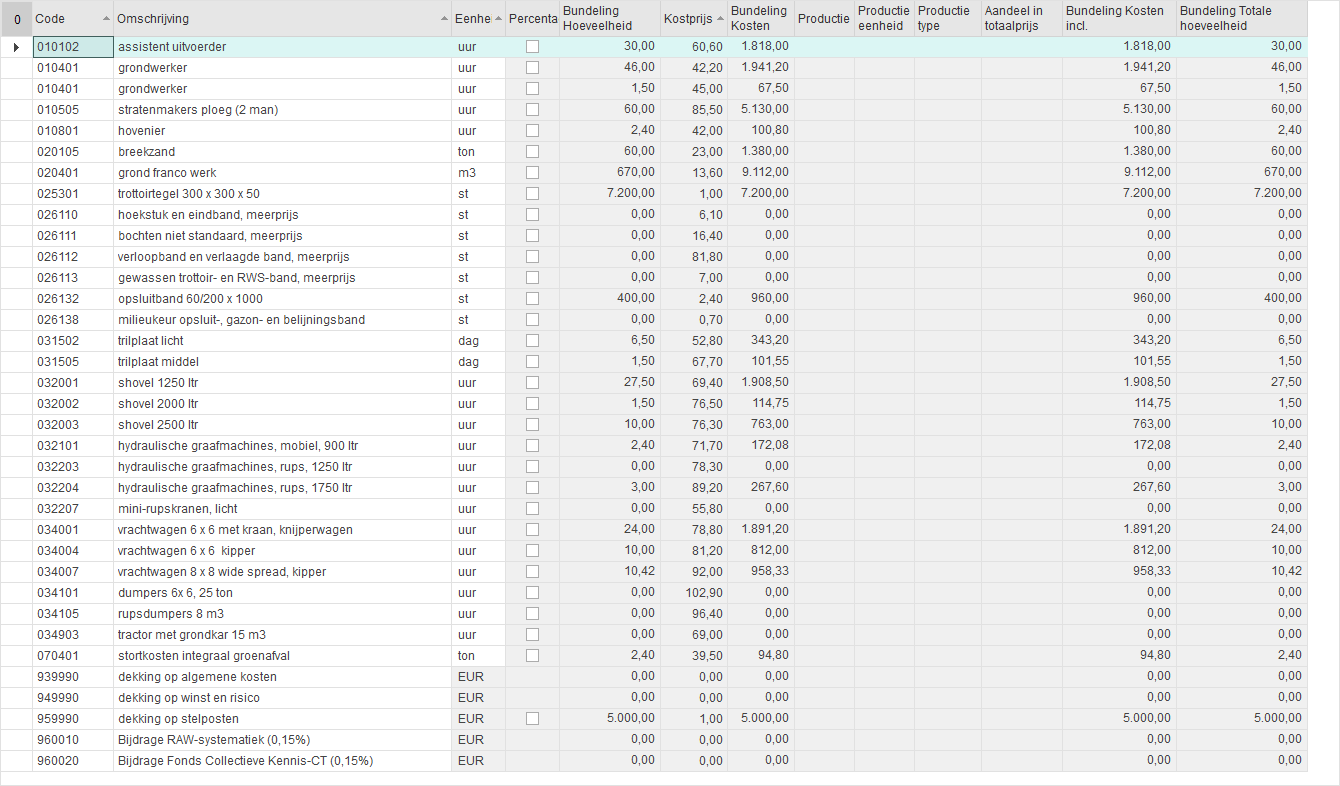Click the Productie type column header
Viewport: 1340px width, 786px height.
947,19
